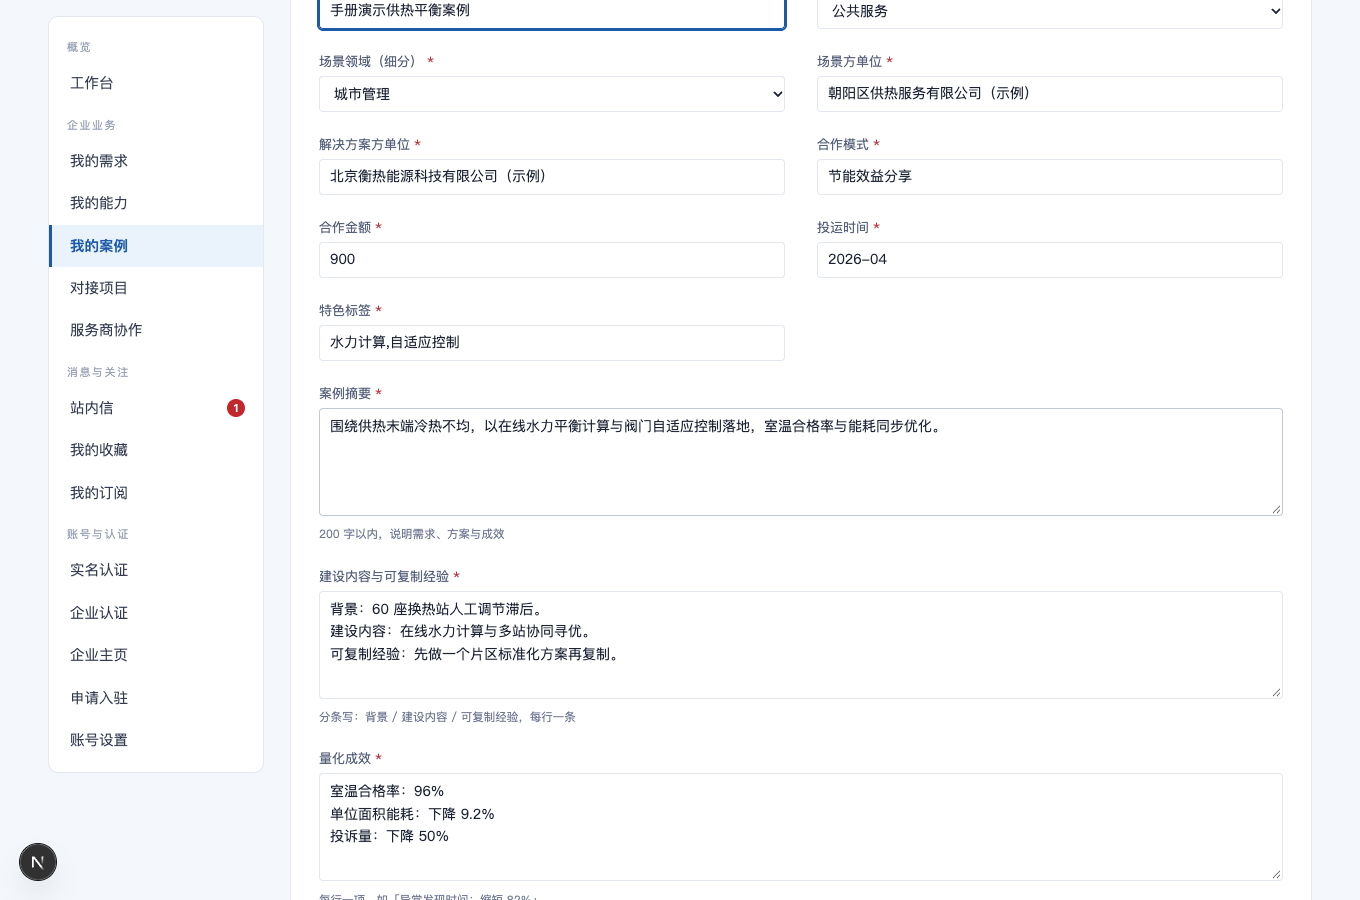Open 实名认证 sidebar entry

(156, 570)
